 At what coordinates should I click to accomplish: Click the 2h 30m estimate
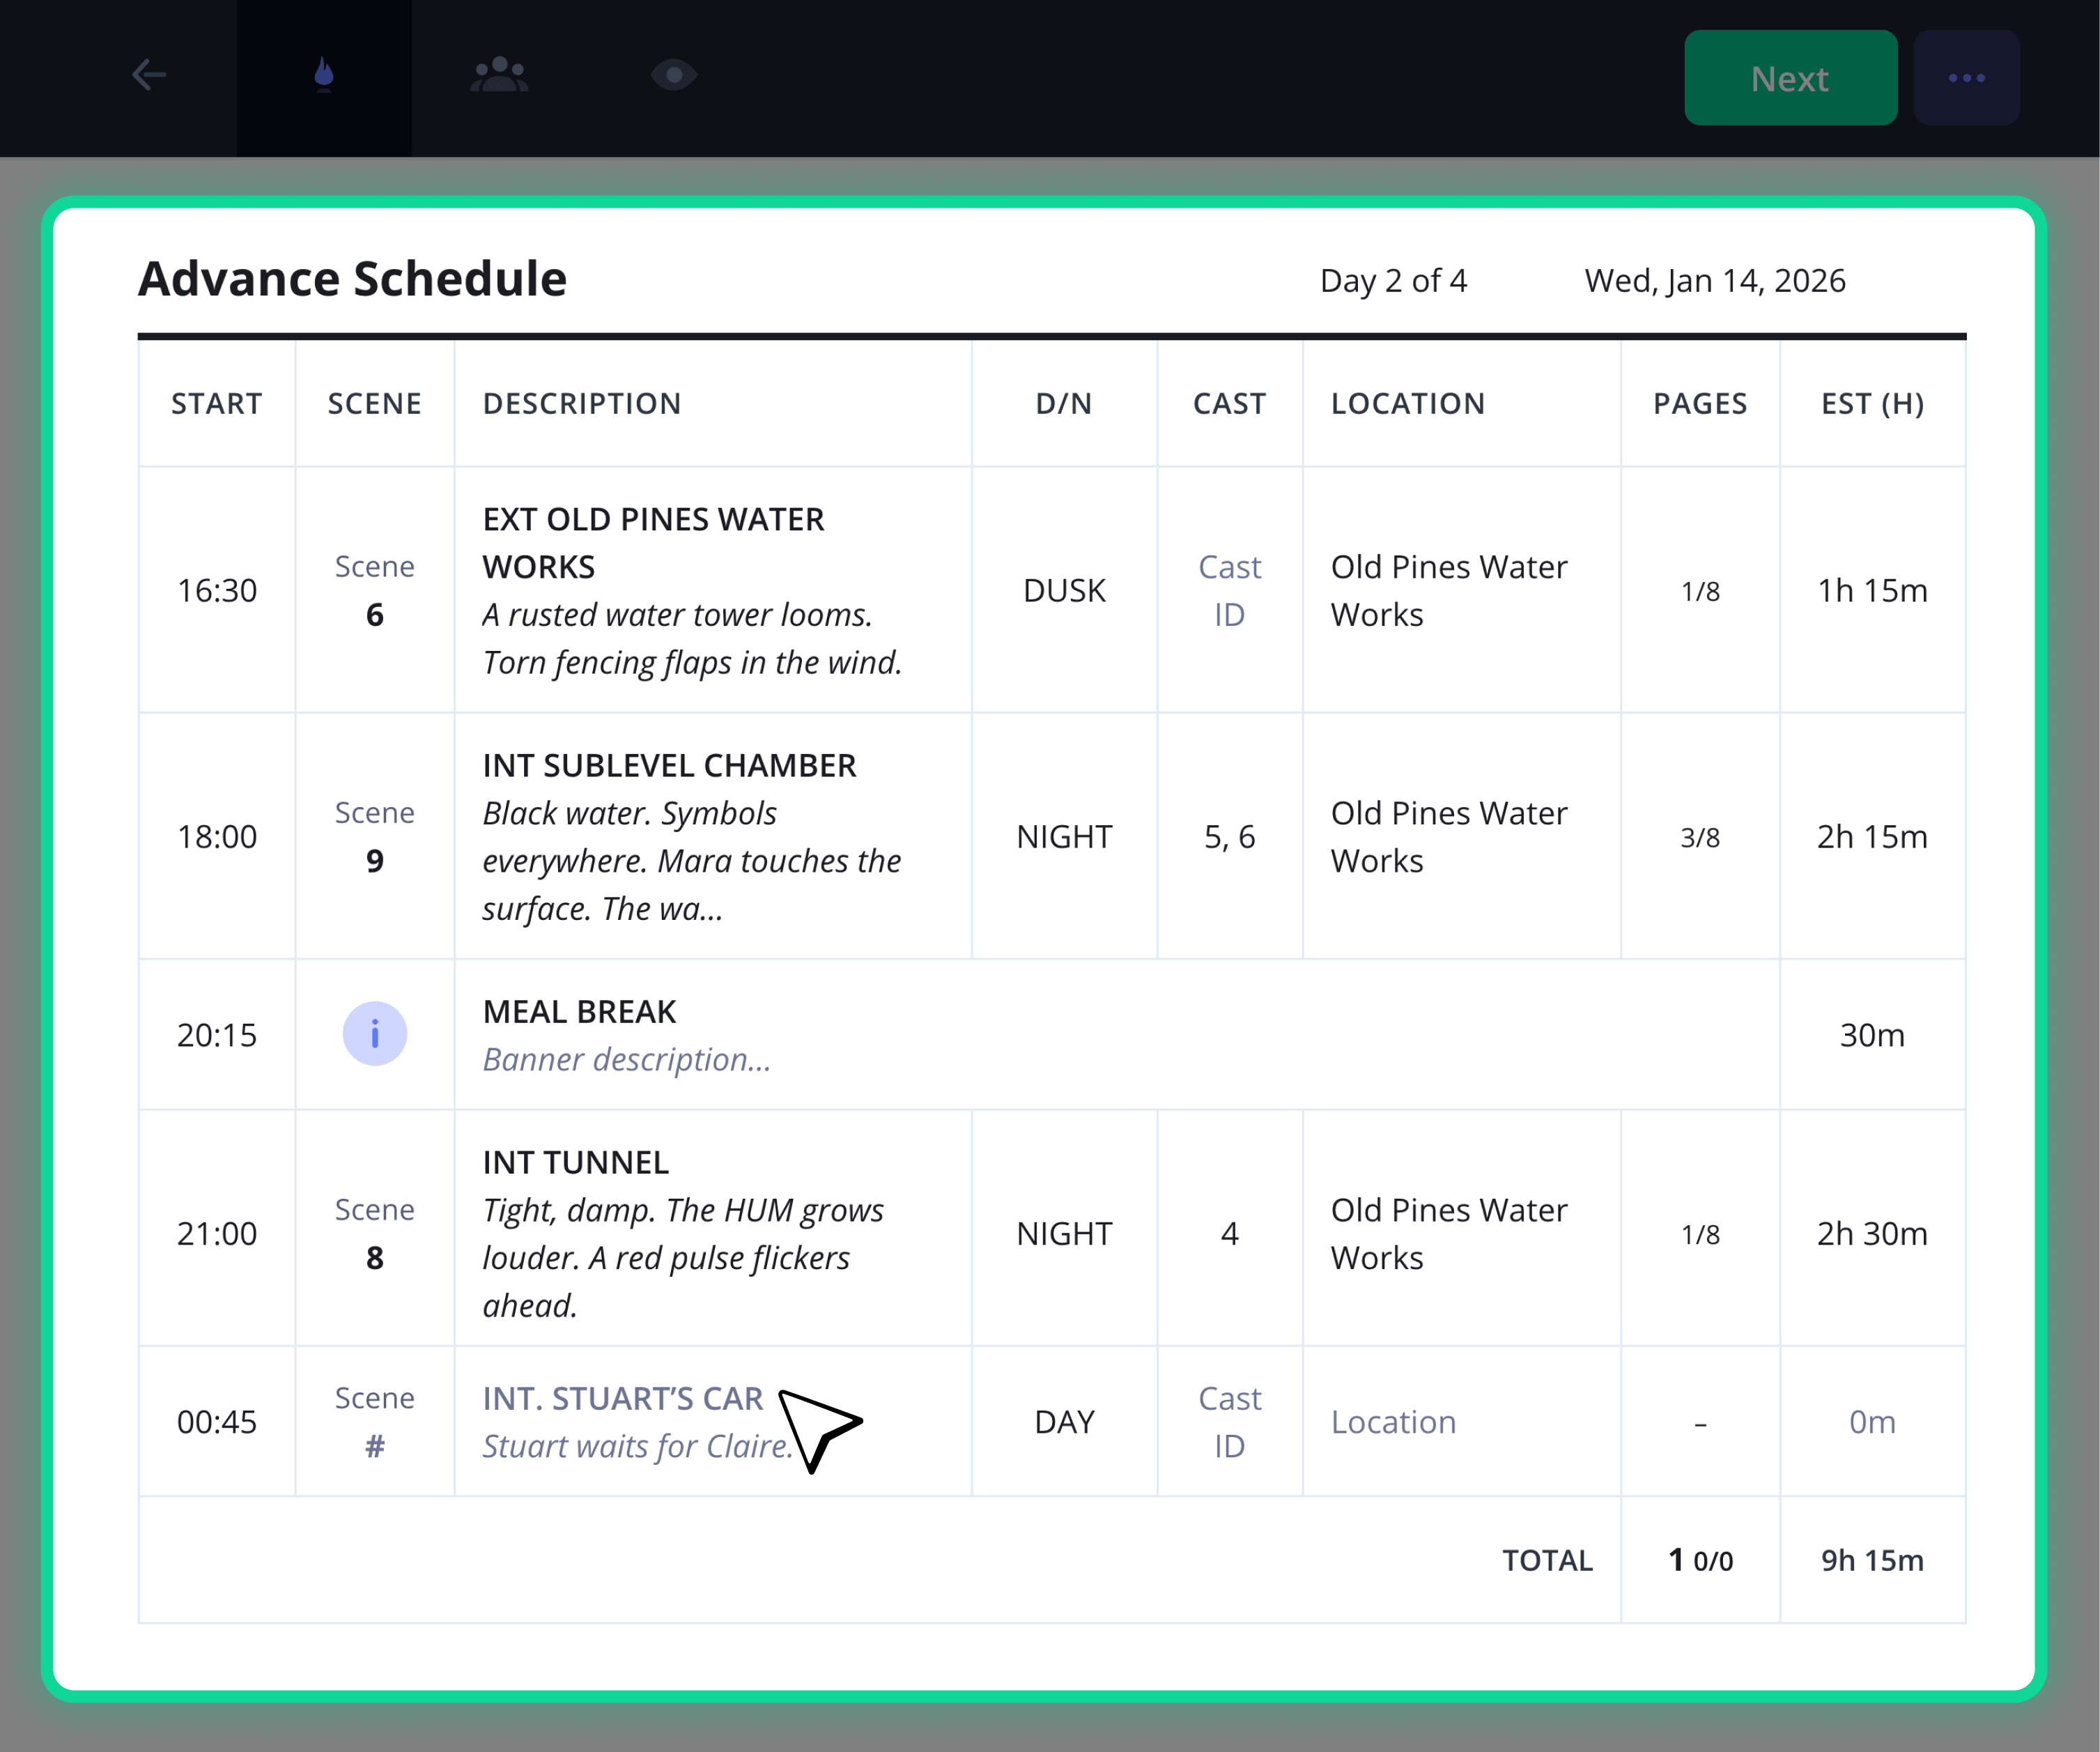click(1872, 1233)
